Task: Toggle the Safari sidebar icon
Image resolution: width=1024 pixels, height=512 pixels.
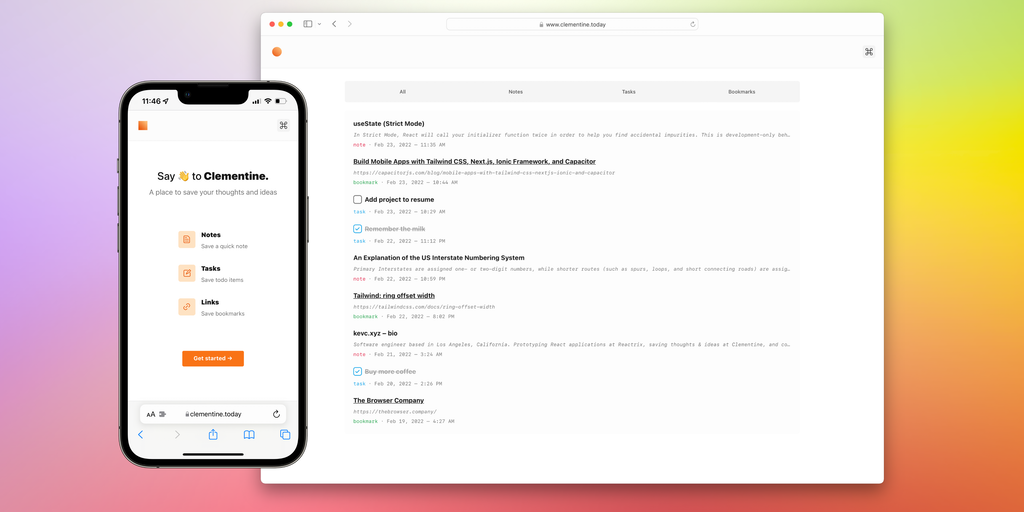Action: pyautogui.click(x=308, y=24)
